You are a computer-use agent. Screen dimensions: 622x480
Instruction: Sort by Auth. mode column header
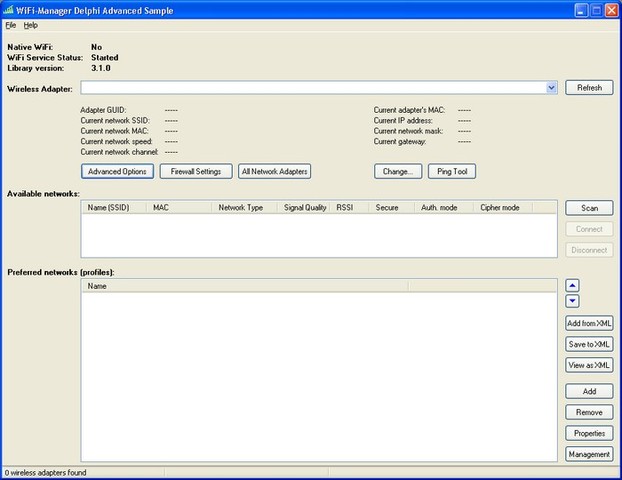444,207
